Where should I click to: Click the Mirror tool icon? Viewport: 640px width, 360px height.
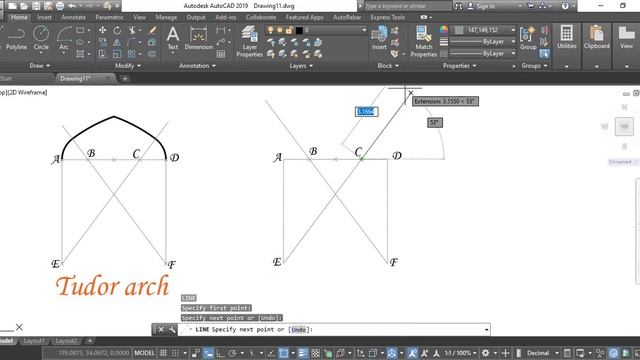[x=117, y=42]
